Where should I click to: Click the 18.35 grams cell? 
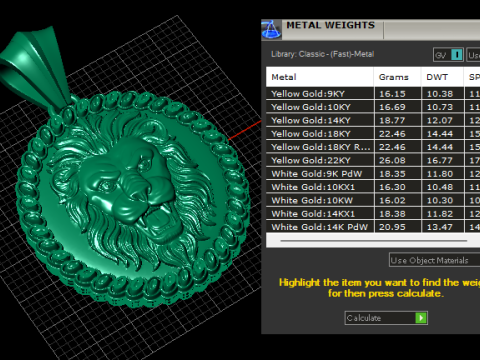click(x=397, y=174)
